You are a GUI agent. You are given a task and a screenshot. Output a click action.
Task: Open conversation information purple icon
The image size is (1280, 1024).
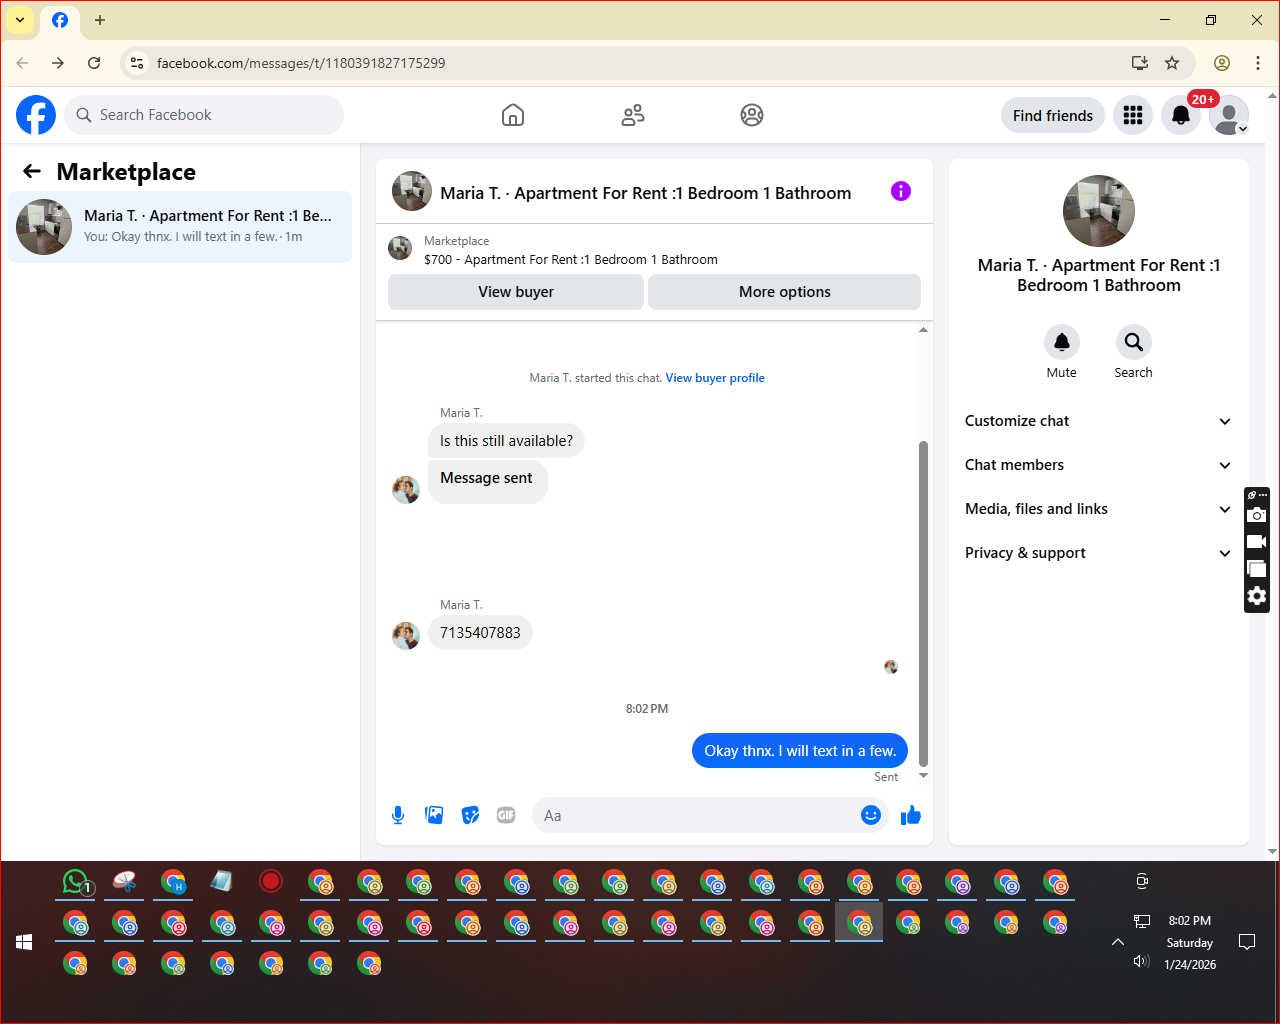(901, 191)
